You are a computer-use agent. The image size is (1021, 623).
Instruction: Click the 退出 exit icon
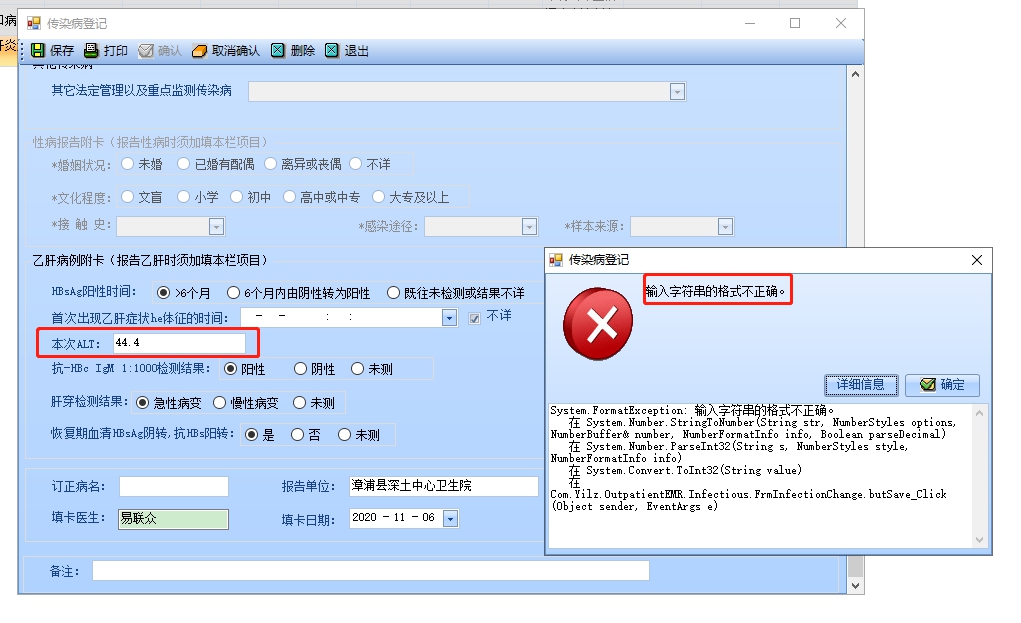click(332, 50)
